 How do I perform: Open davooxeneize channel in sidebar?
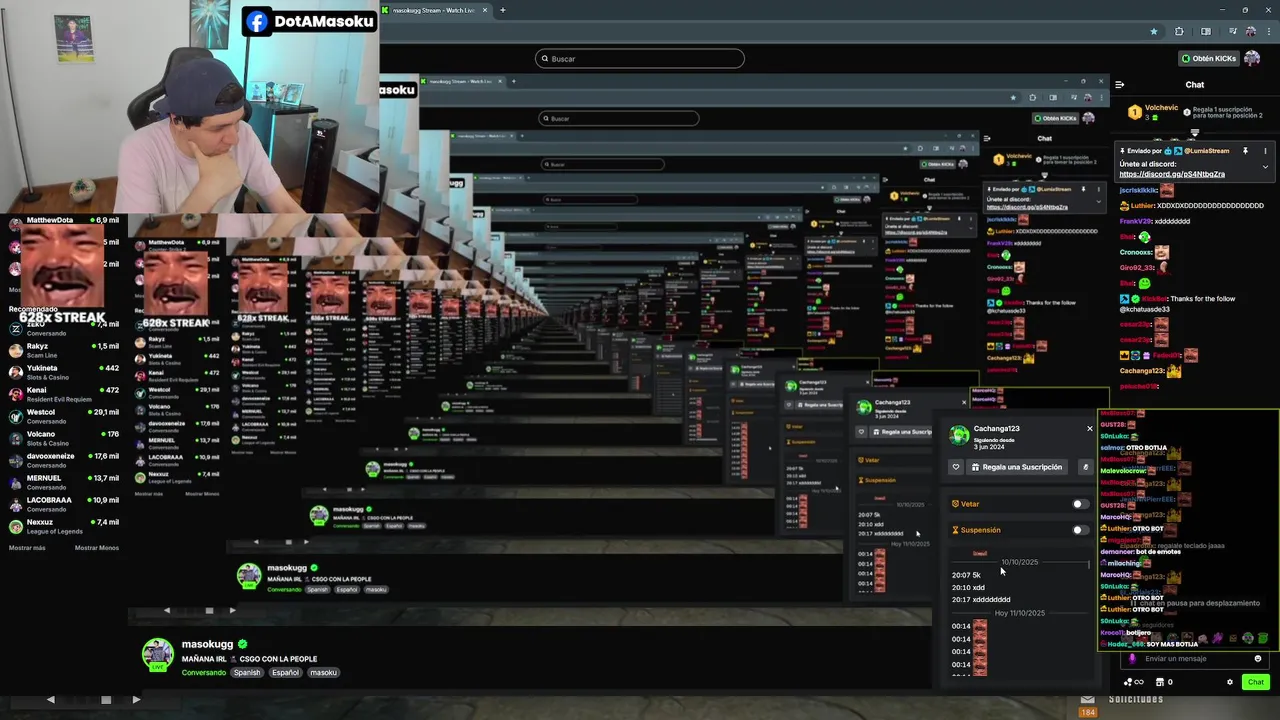coord(64,460)
